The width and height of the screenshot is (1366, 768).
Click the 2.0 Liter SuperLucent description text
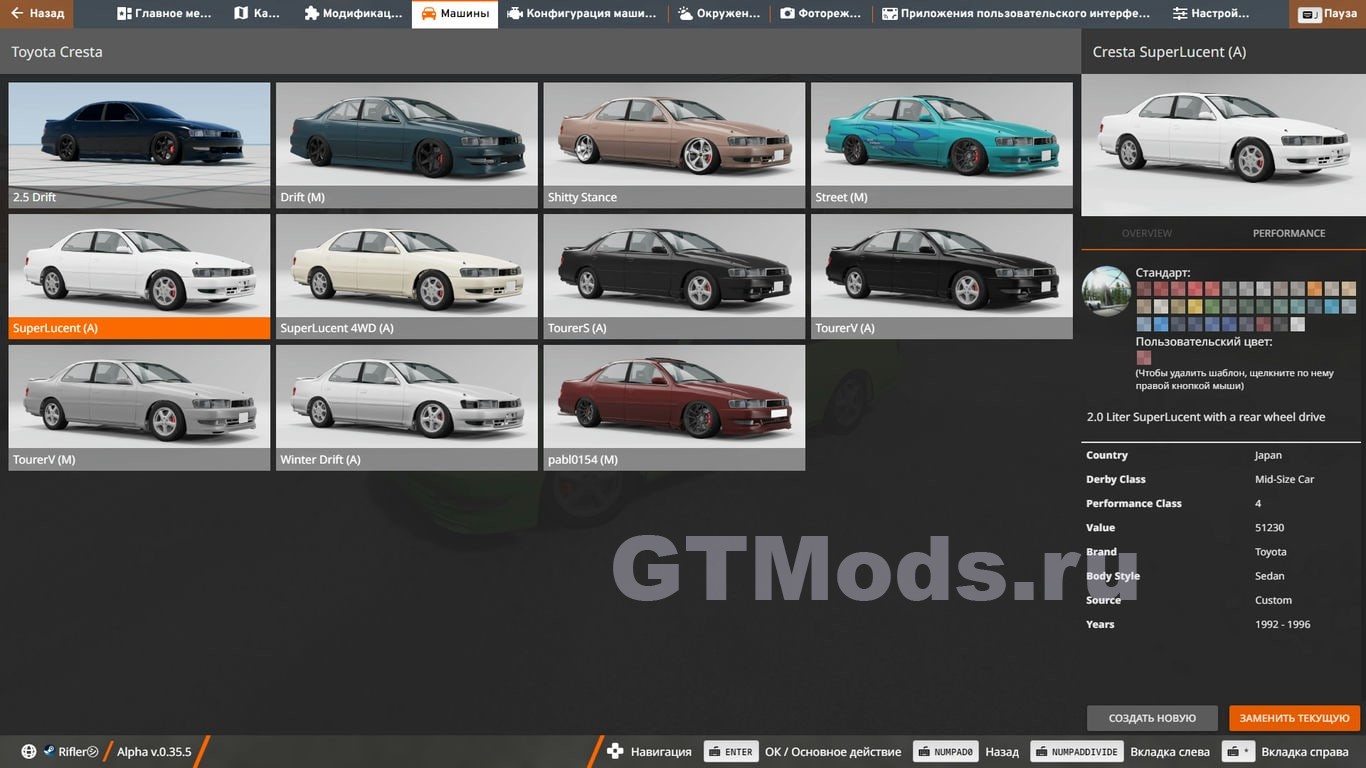coord(1206,417)
